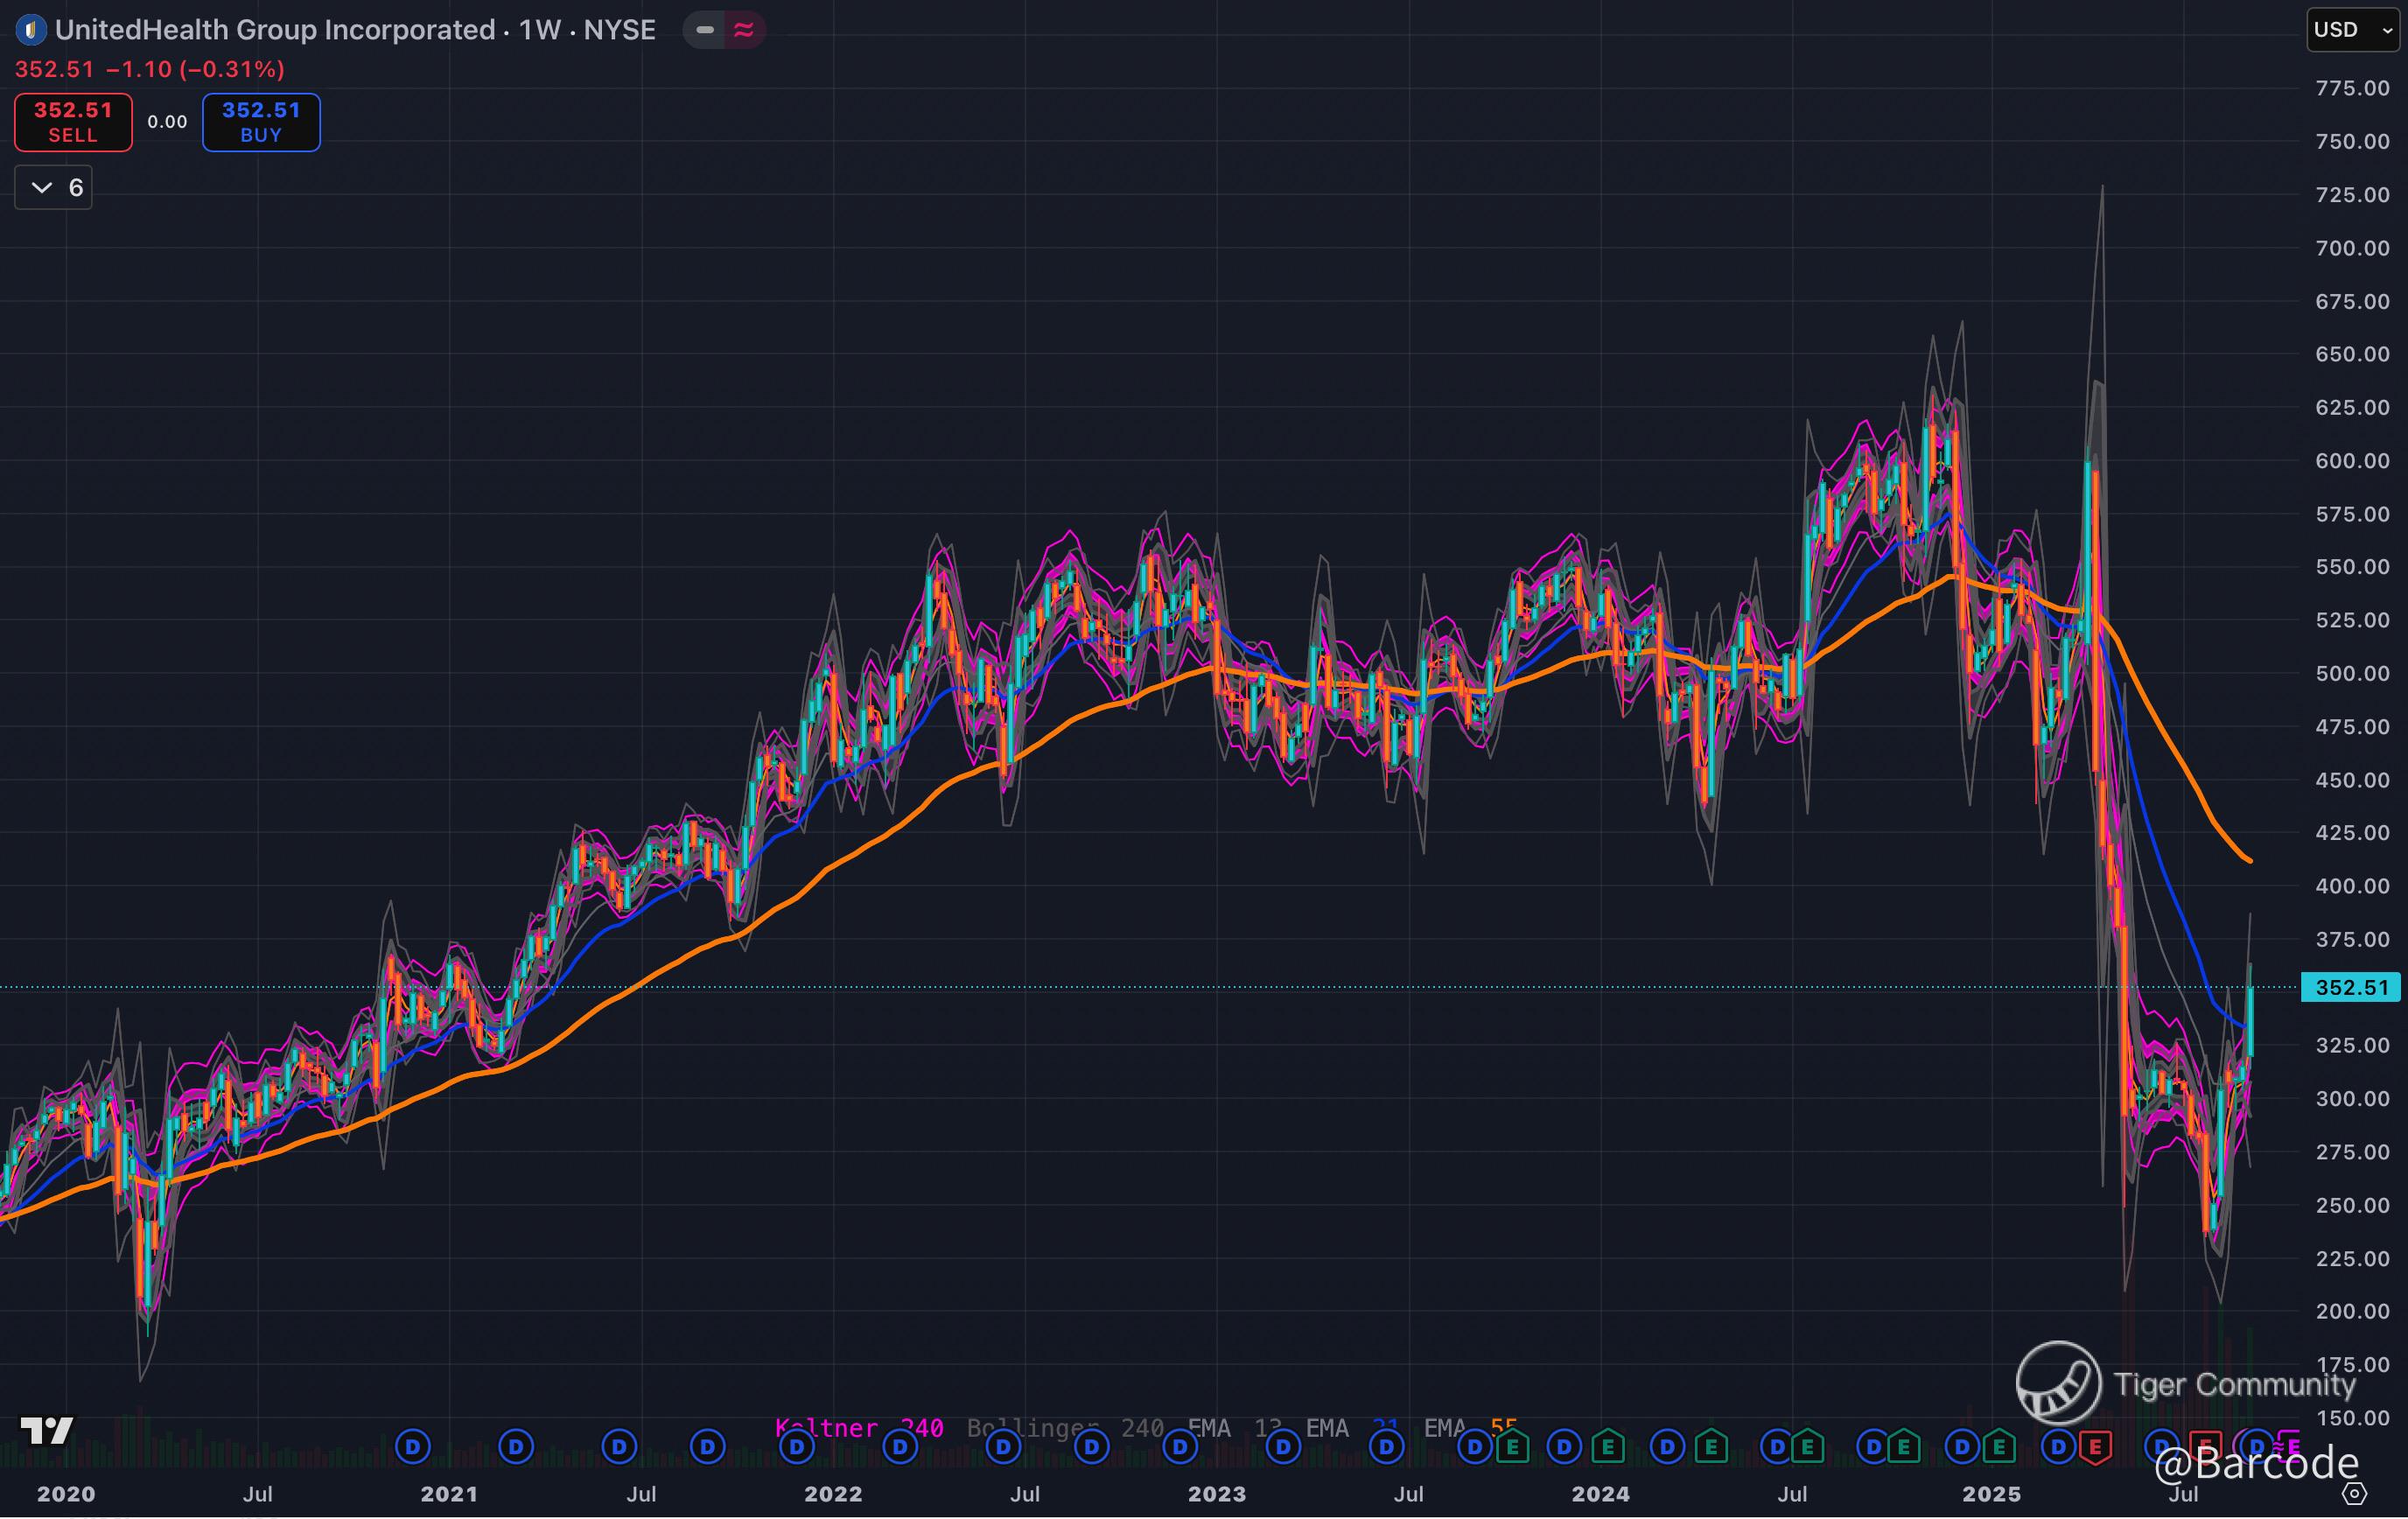Click the red earnings E marker in 2025
Screen dimensions: 2408x1519
pos(2095,1447)
